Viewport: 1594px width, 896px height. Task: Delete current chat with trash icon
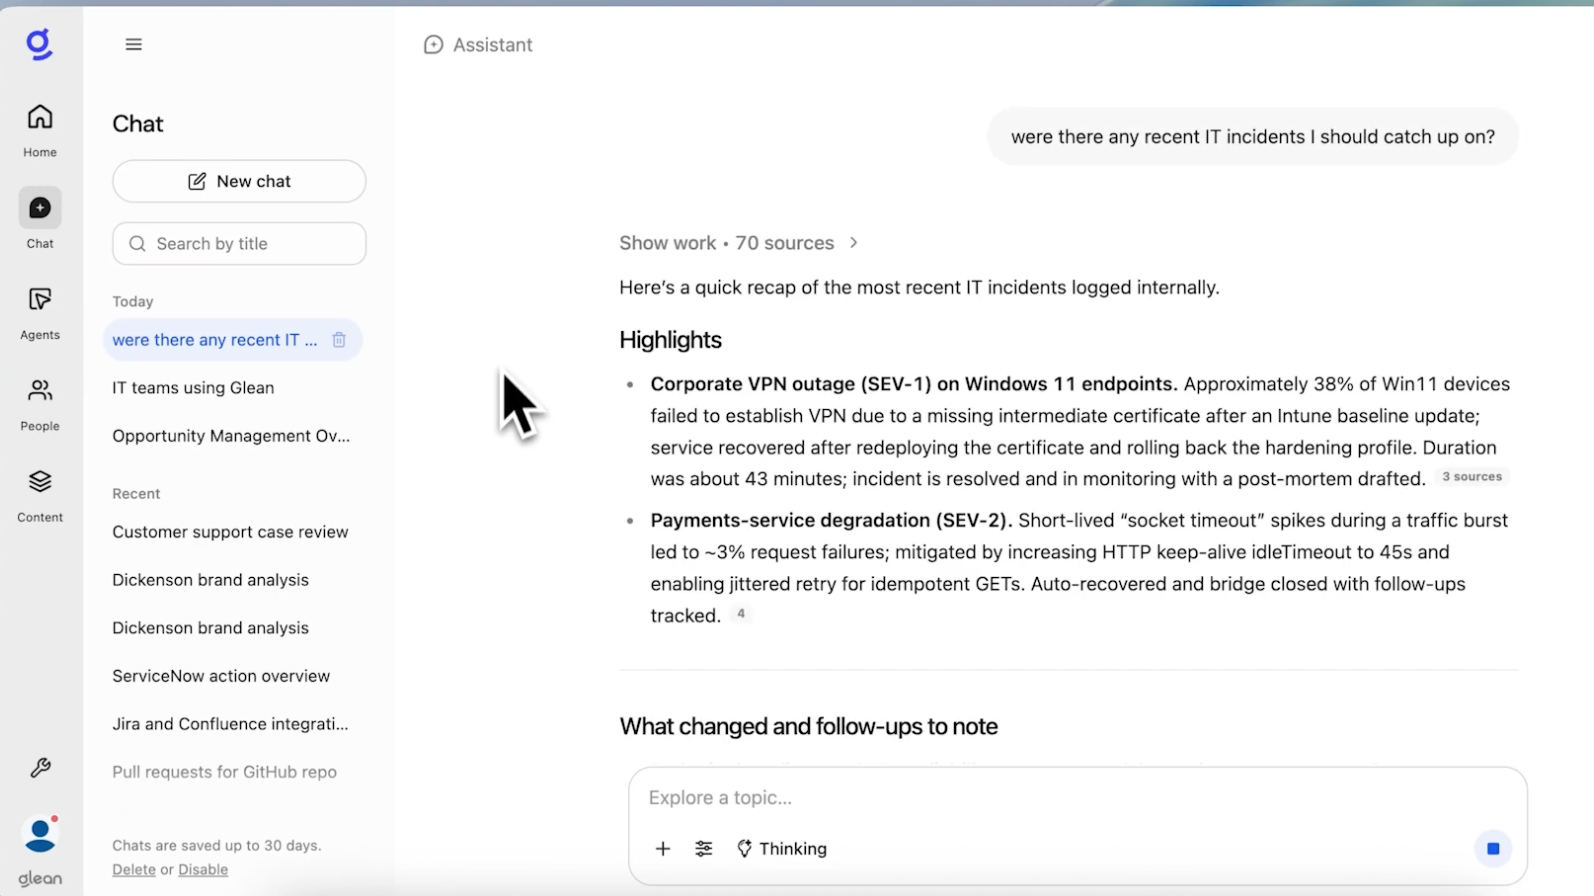pos(339,340)
